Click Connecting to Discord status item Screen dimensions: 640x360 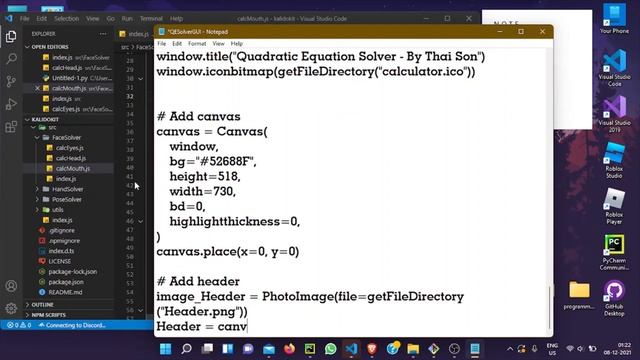tap(72, 325)
